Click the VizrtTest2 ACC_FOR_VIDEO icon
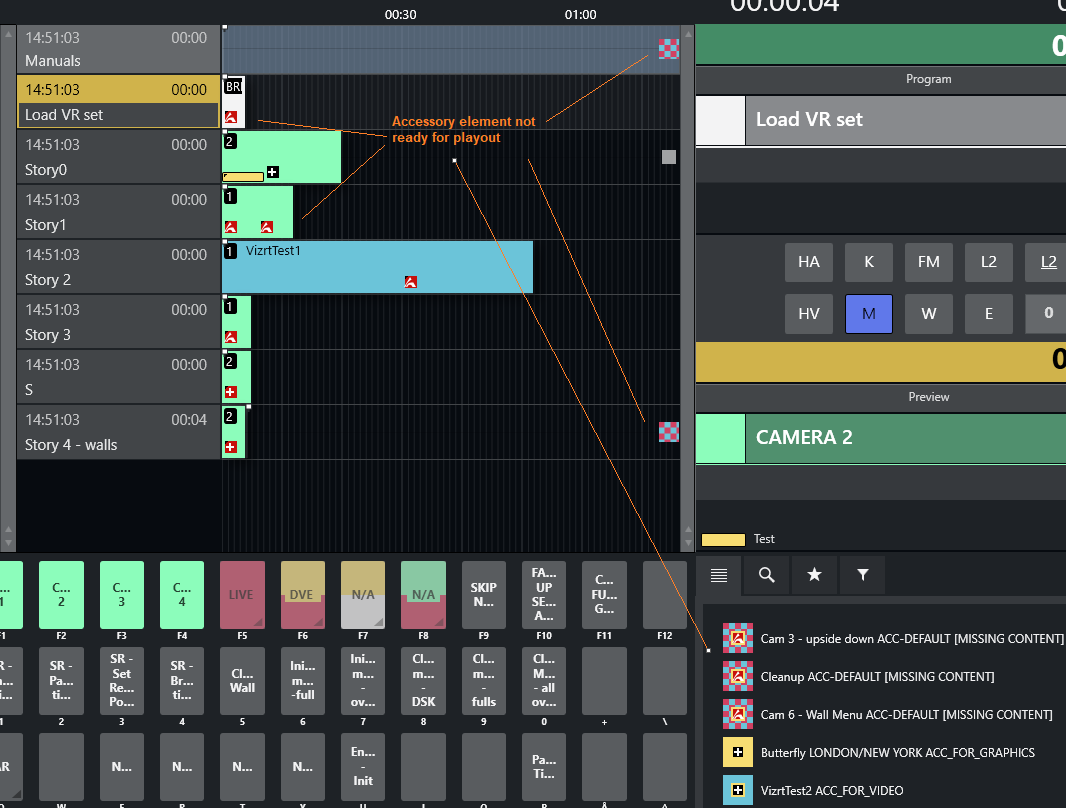 pyautogui.click(x=738, y=790)
